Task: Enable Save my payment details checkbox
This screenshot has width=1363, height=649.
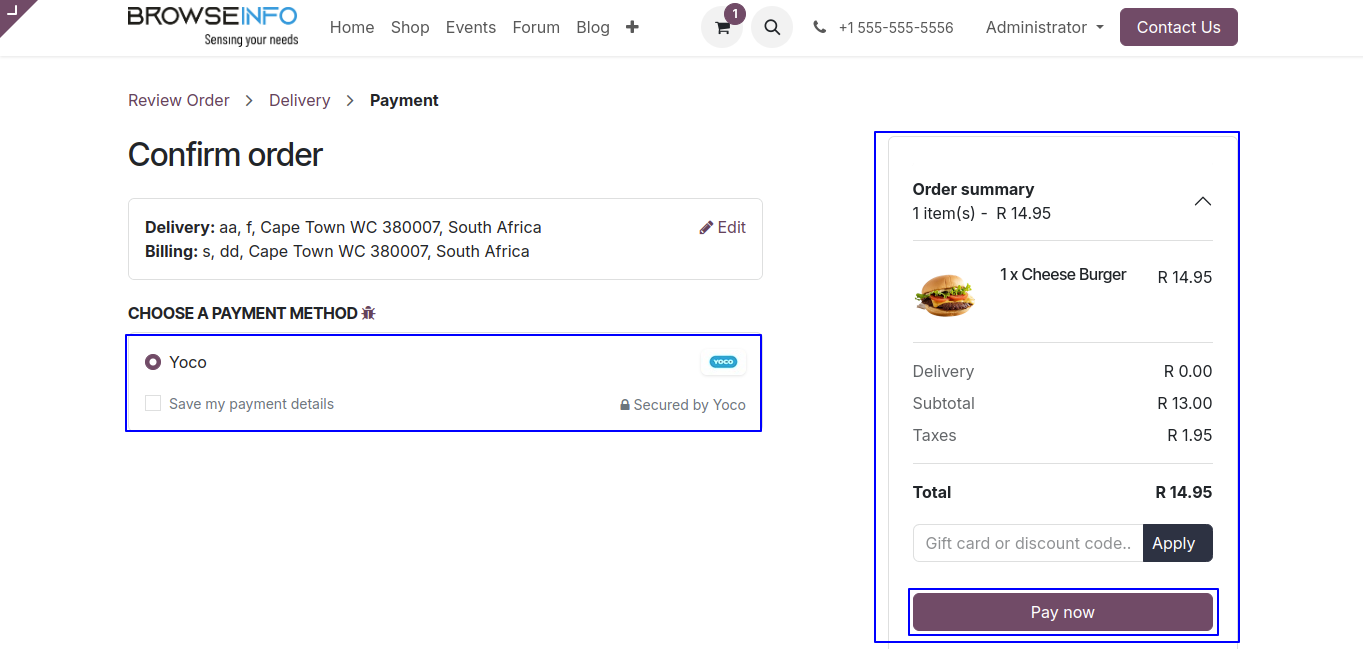Action: click(x=153, y=404)
